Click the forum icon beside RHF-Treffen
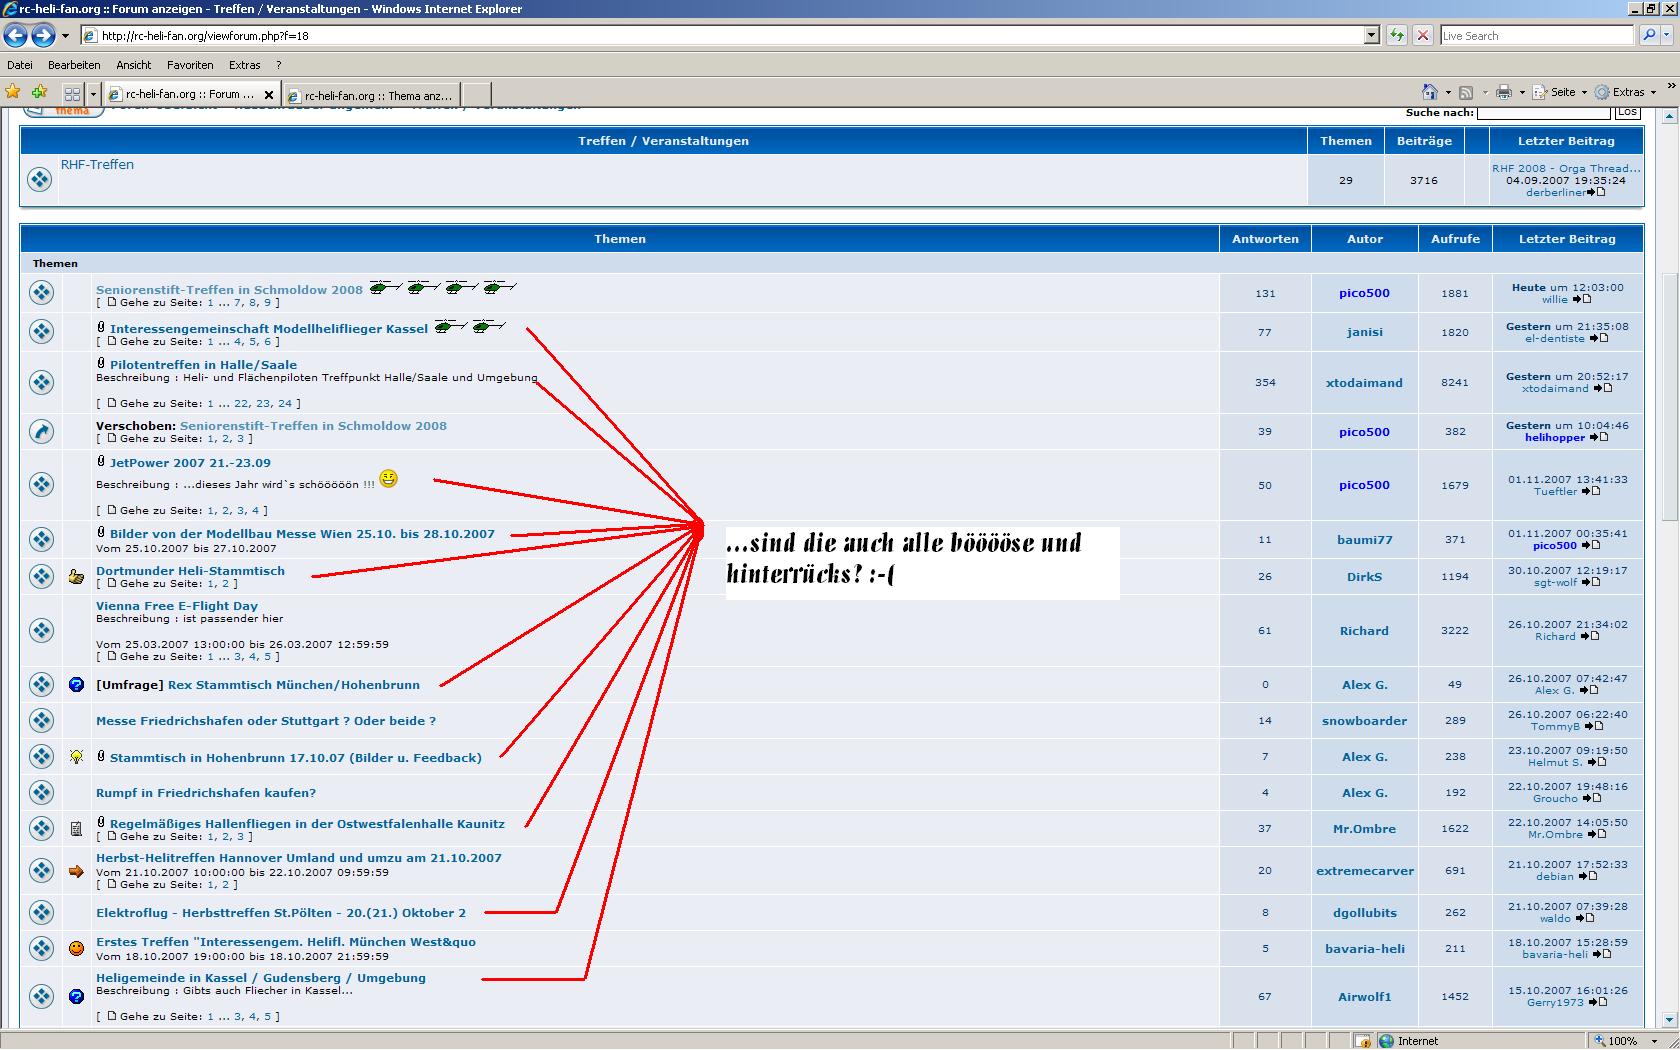1680x1050 pixels. [x=39, y=180]
